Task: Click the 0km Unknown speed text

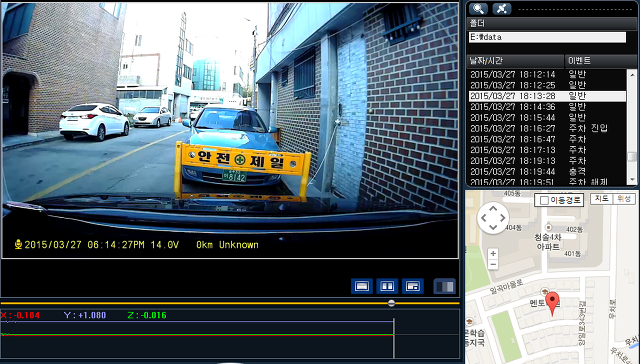Action: tap(227, 245)
